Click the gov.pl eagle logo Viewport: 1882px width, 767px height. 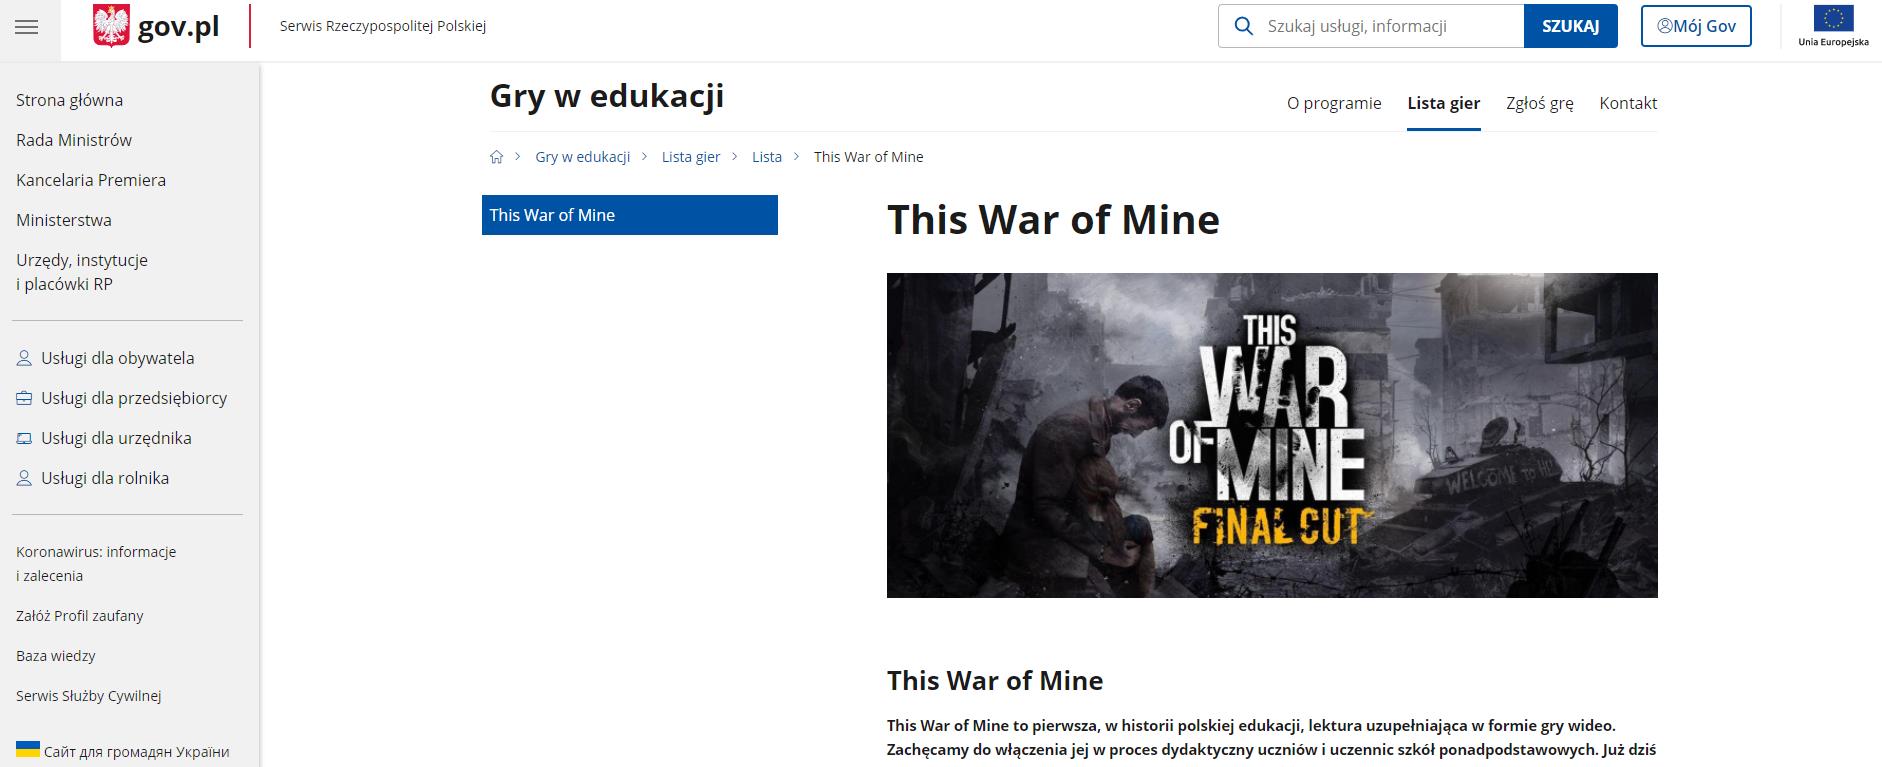click(111, 26)
